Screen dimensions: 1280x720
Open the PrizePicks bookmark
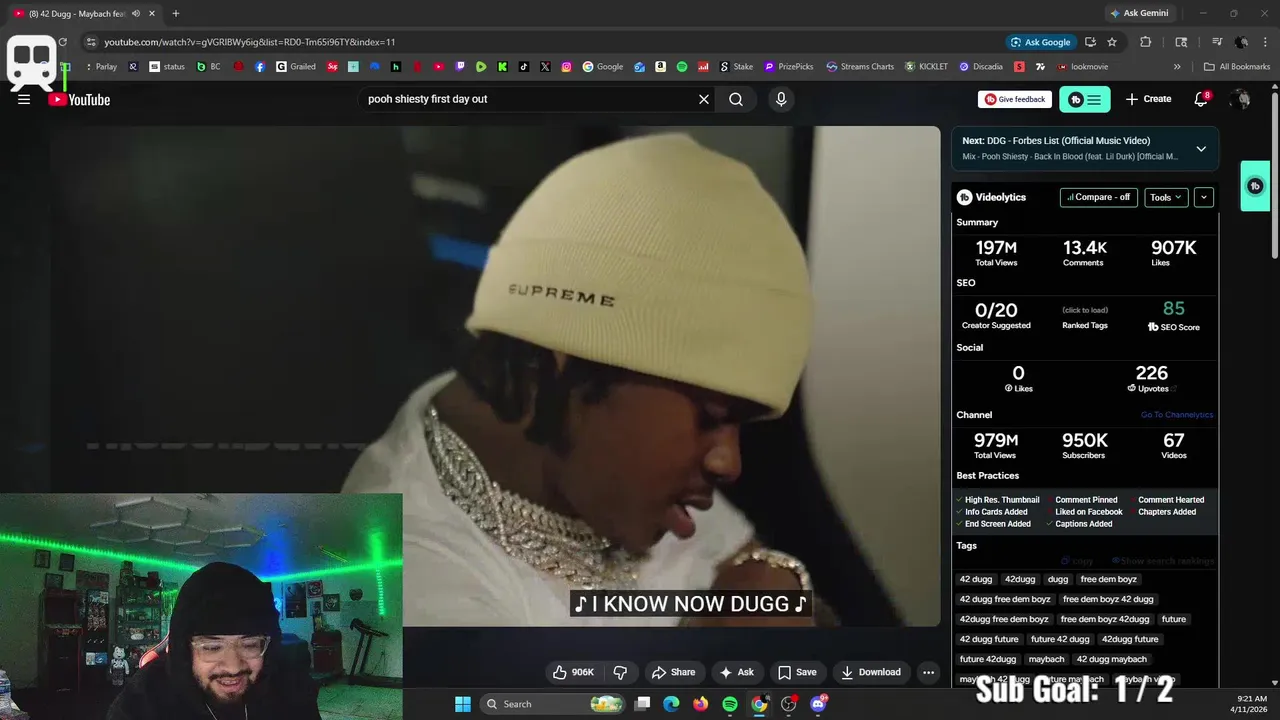point(789,67)
